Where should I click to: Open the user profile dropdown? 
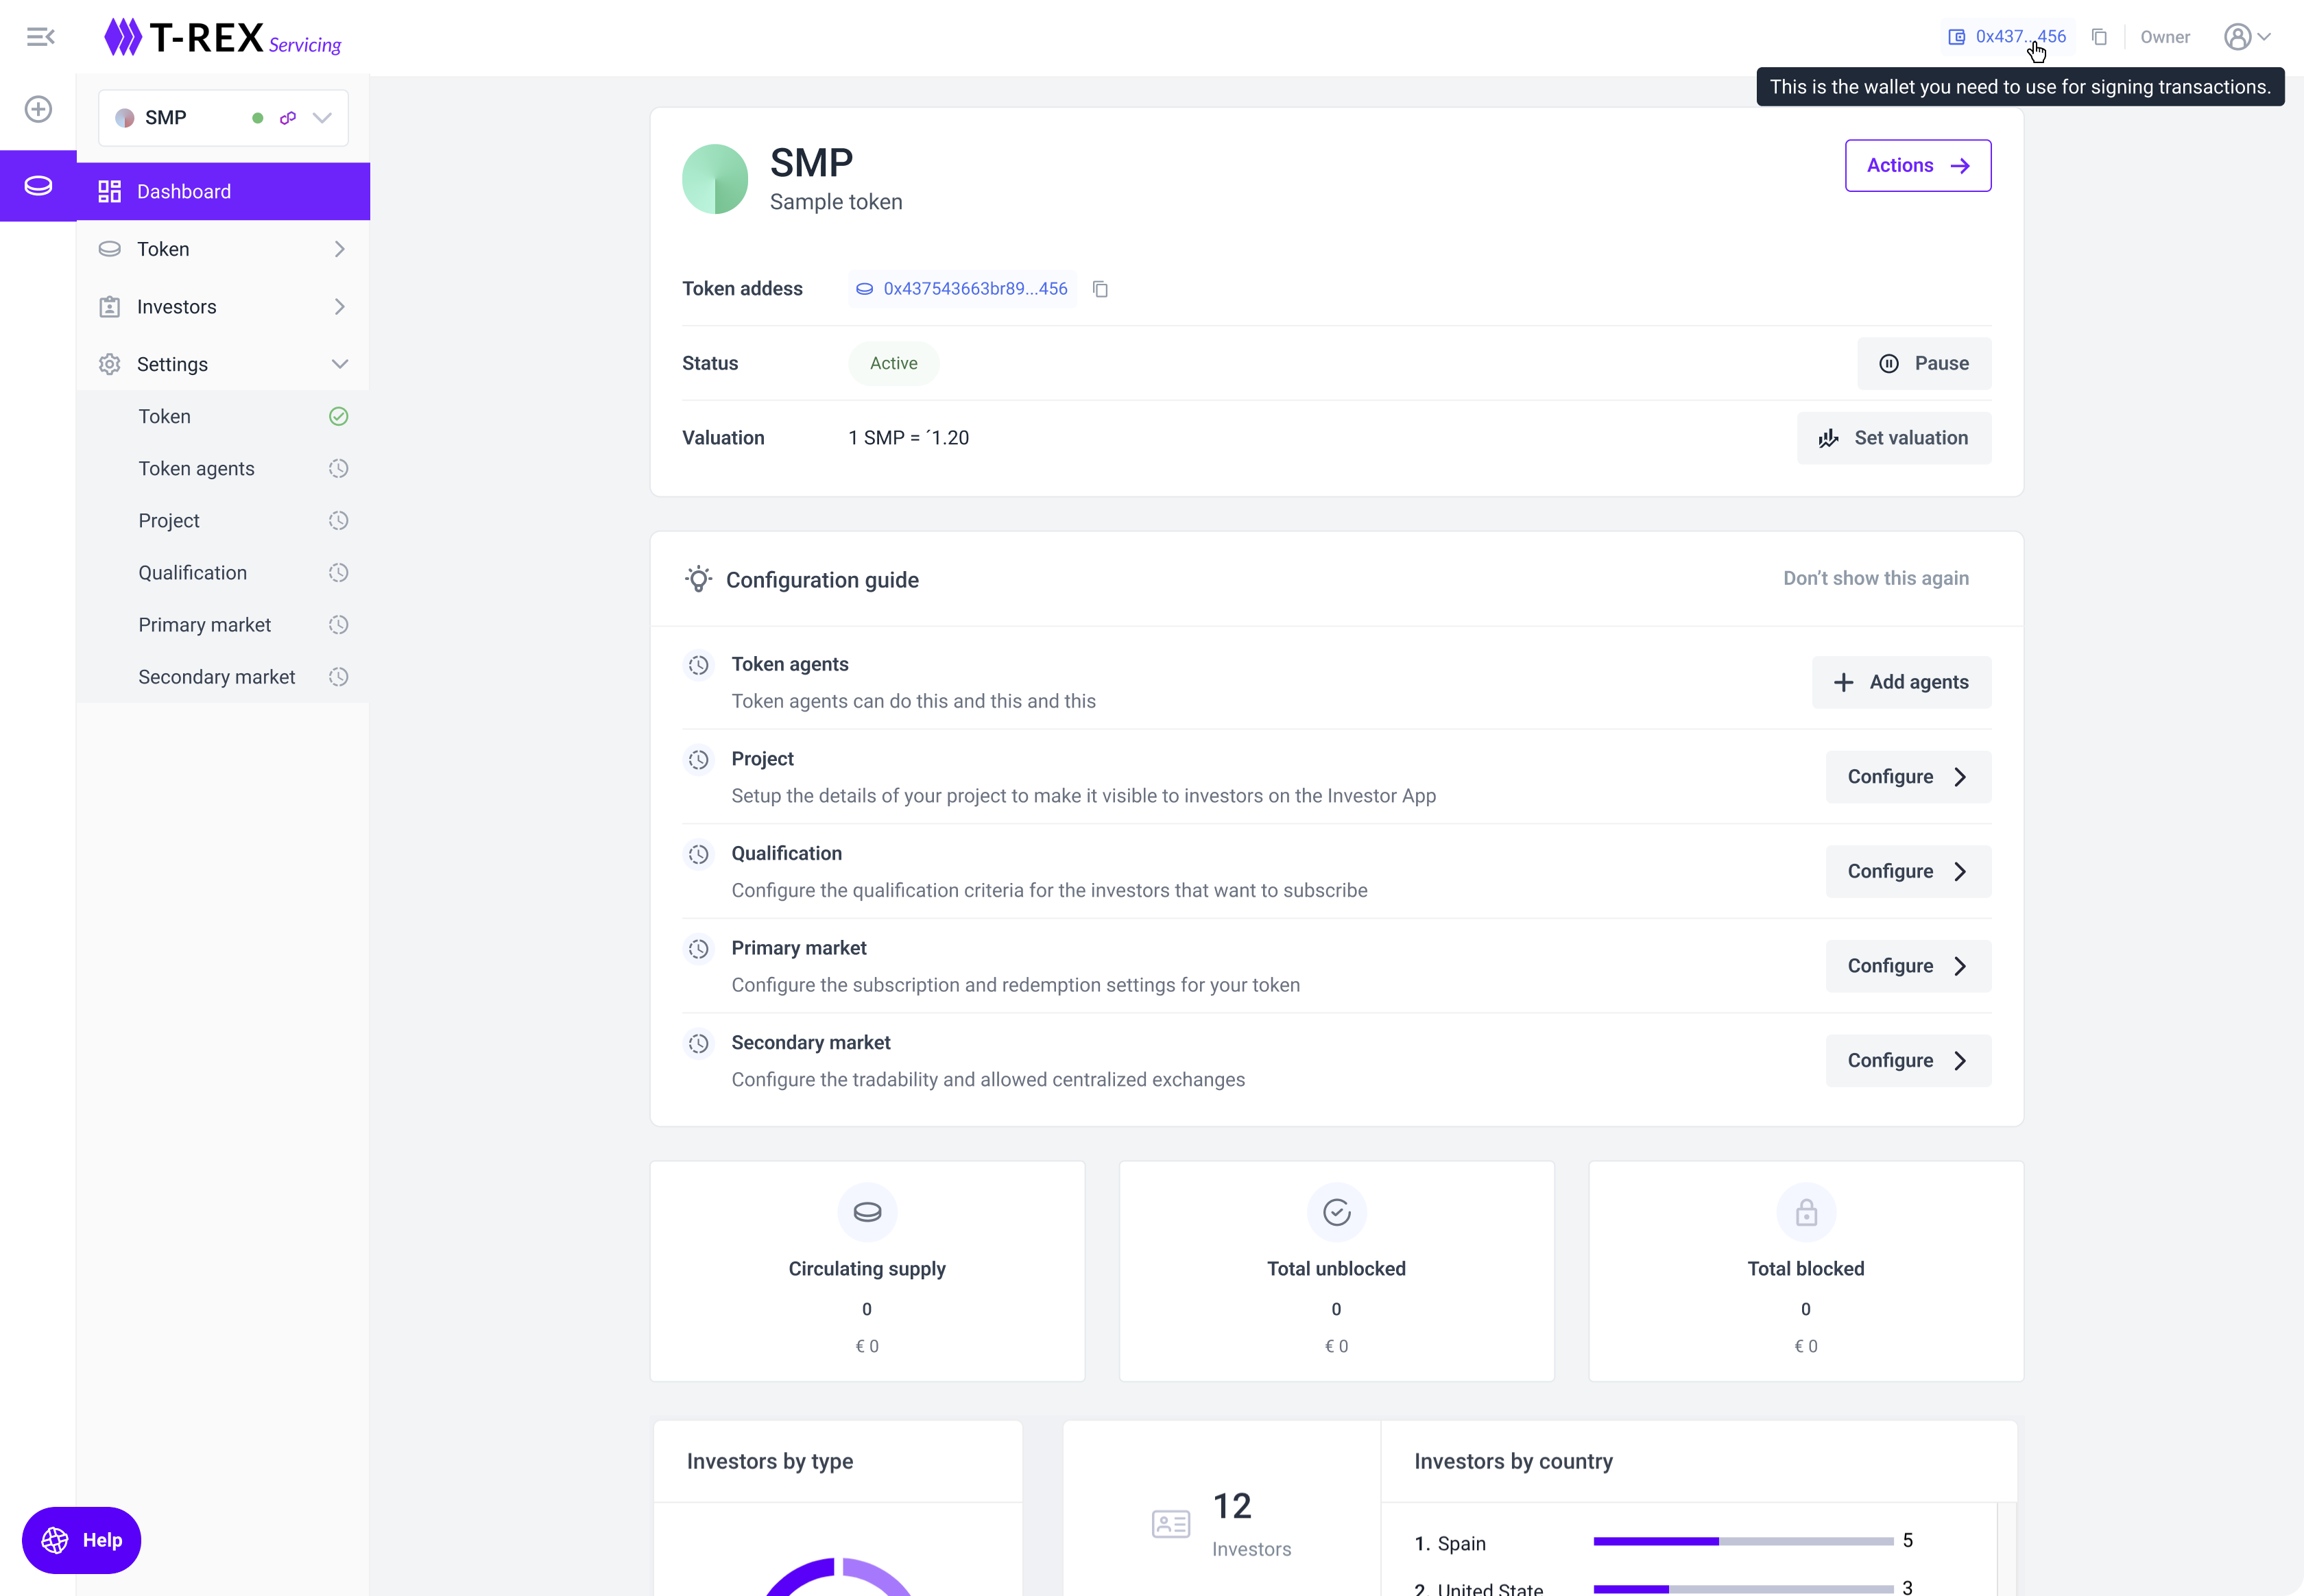(2246, 37)
